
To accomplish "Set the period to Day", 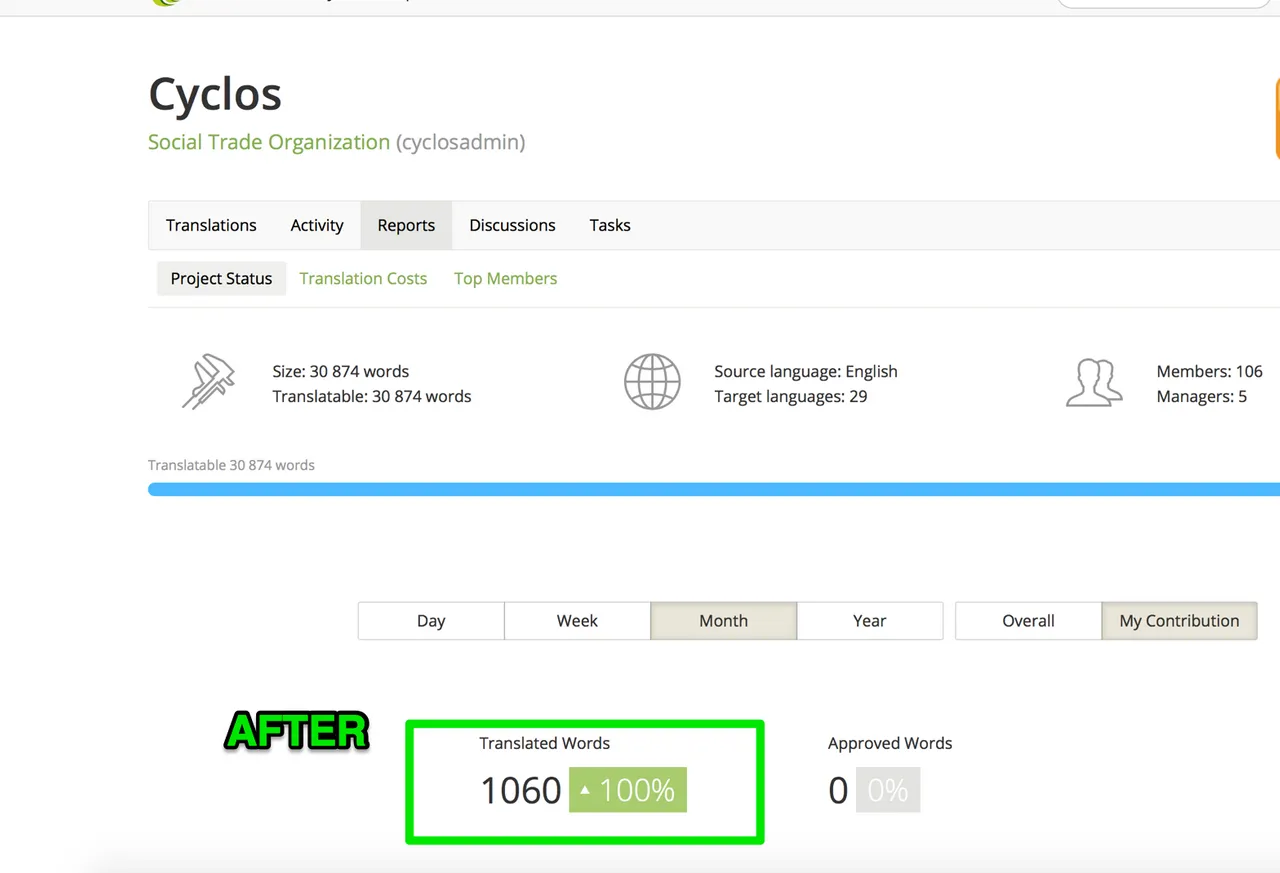I will pyautogui.click(x=431, y=620).
